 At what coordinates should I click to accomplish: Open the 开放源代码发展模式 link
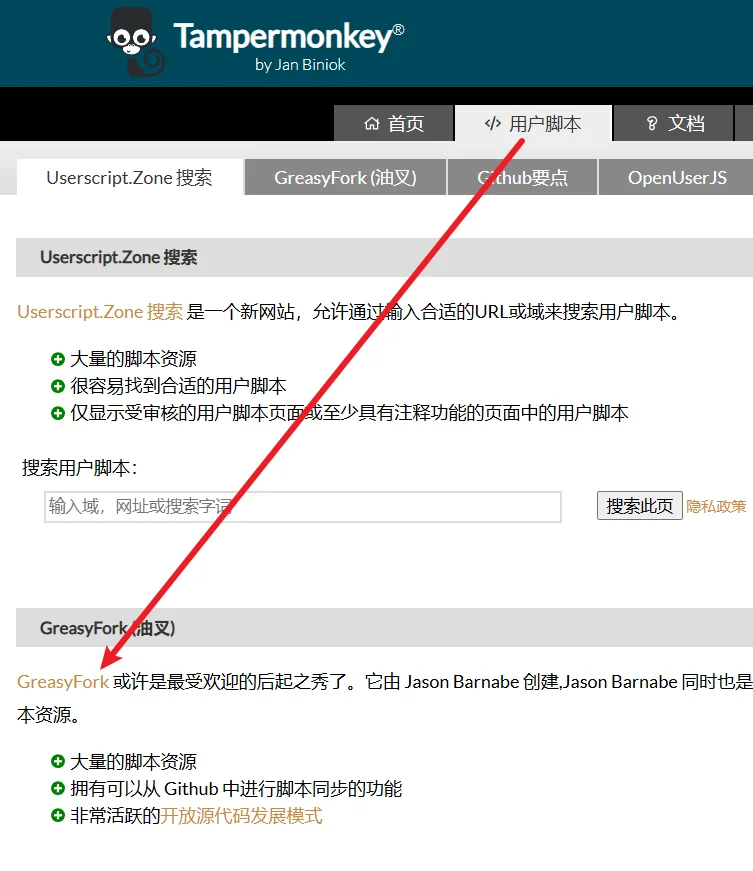click(x=241, y=815)
